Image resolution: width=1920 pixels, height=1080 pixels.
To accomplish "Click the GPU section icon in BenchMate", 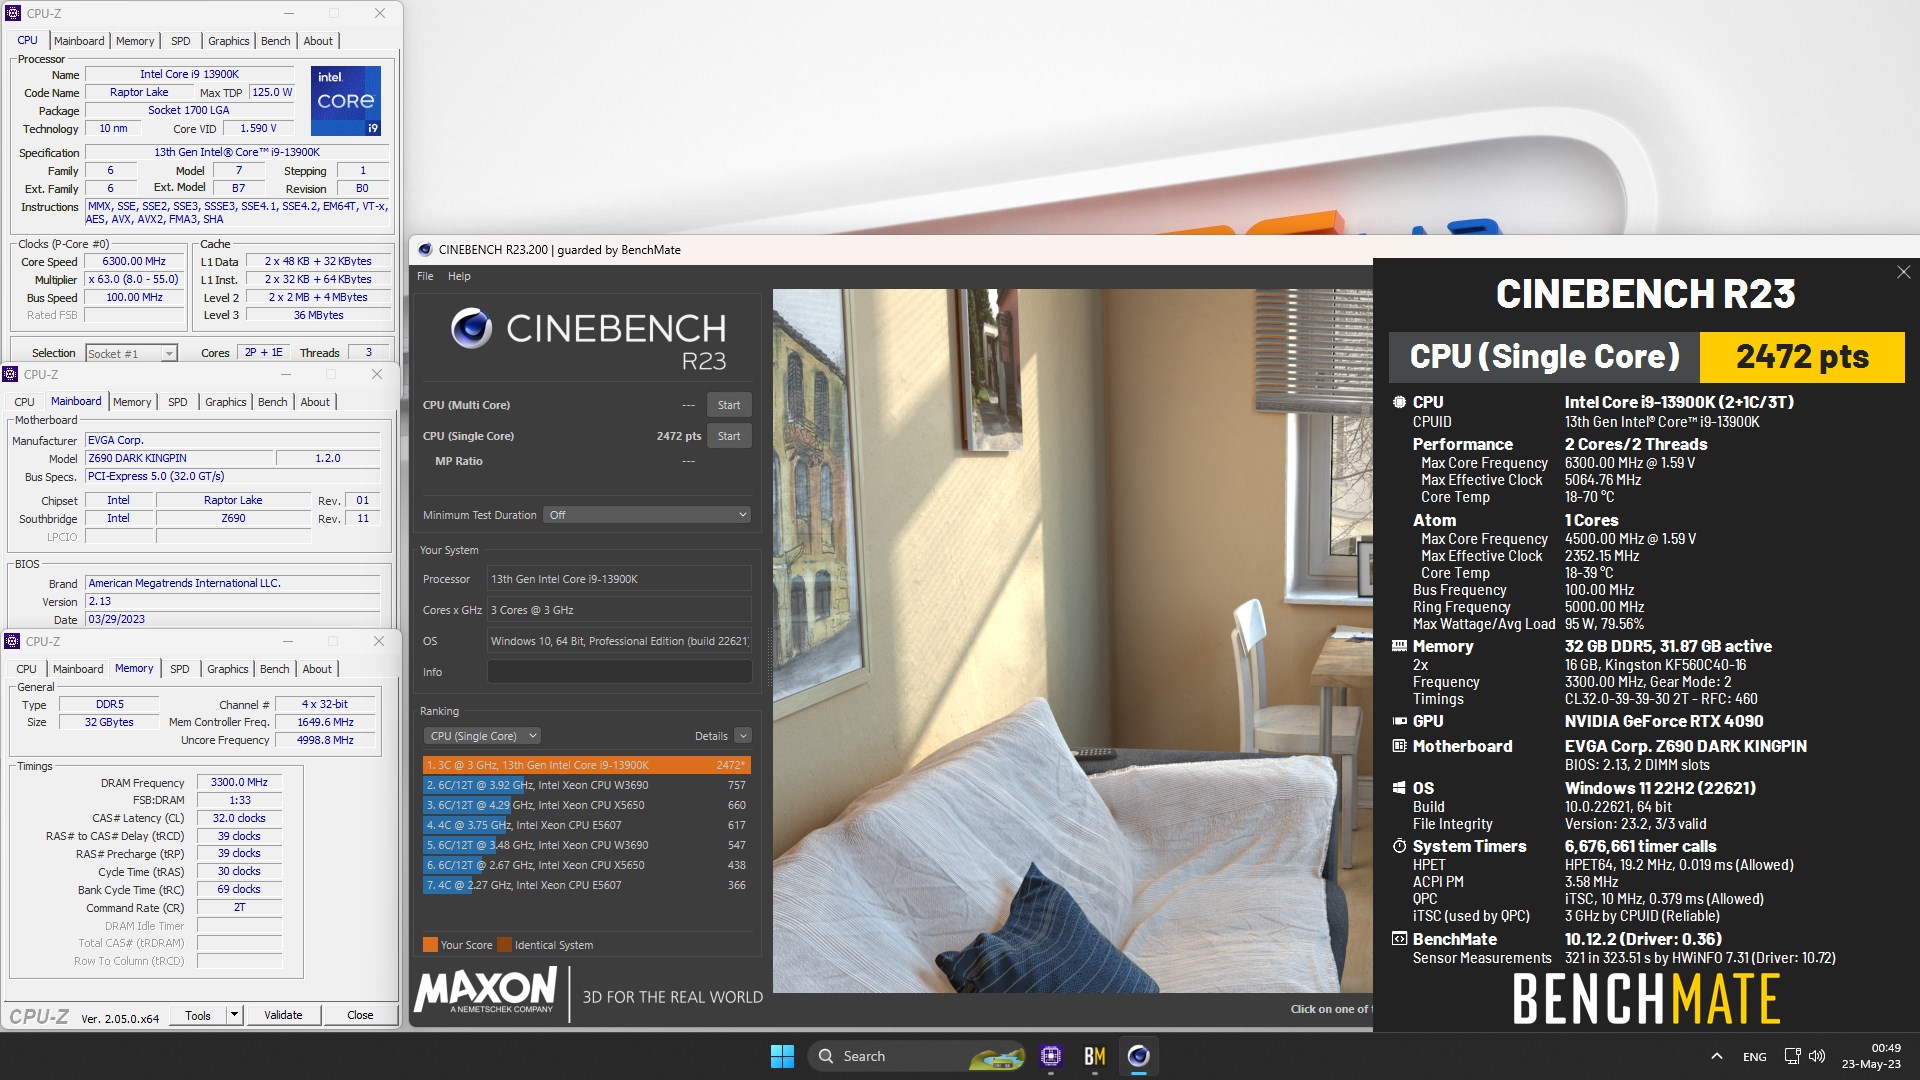I will [x=1399, y=721].
